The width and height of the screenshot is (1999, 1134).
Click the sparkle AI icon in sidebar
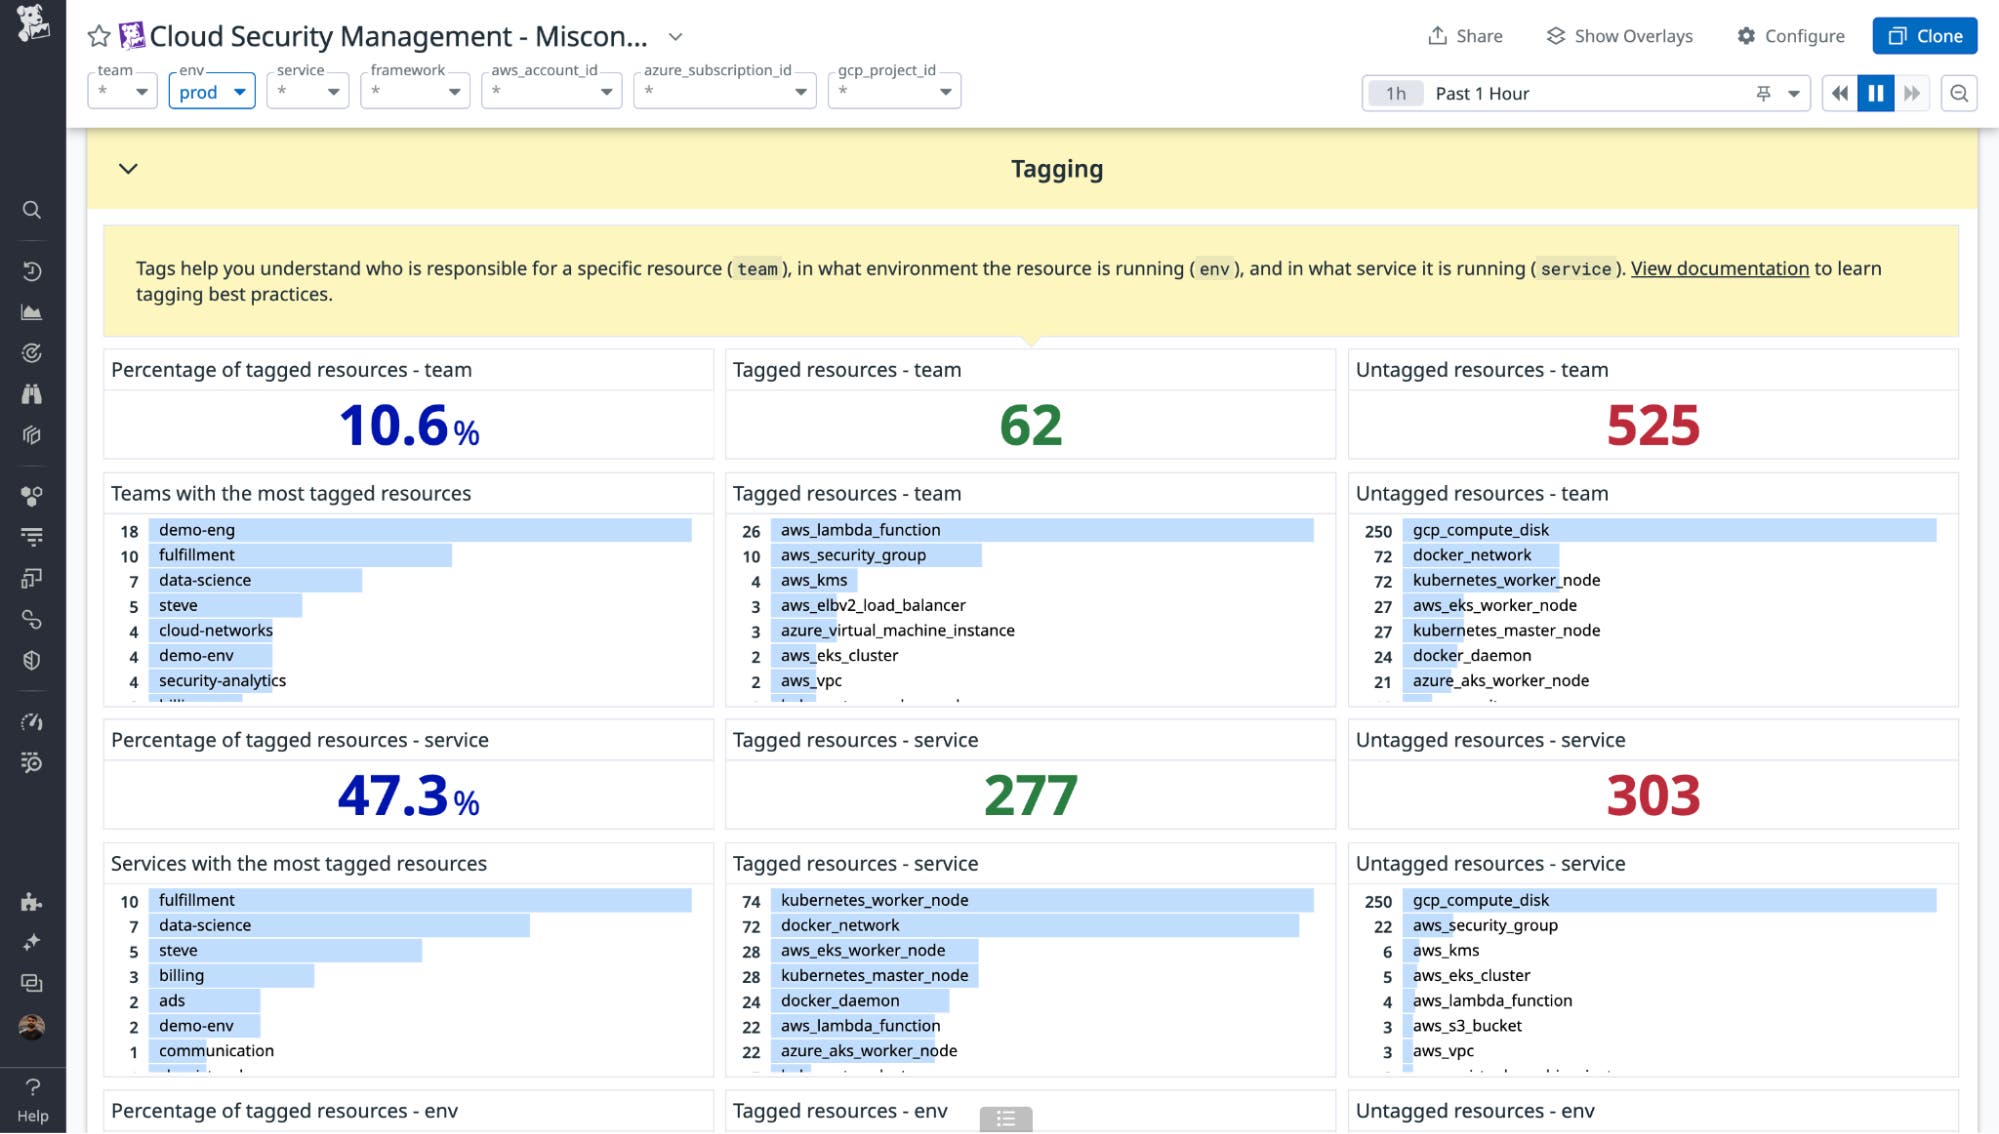click(x=32, y=940)
